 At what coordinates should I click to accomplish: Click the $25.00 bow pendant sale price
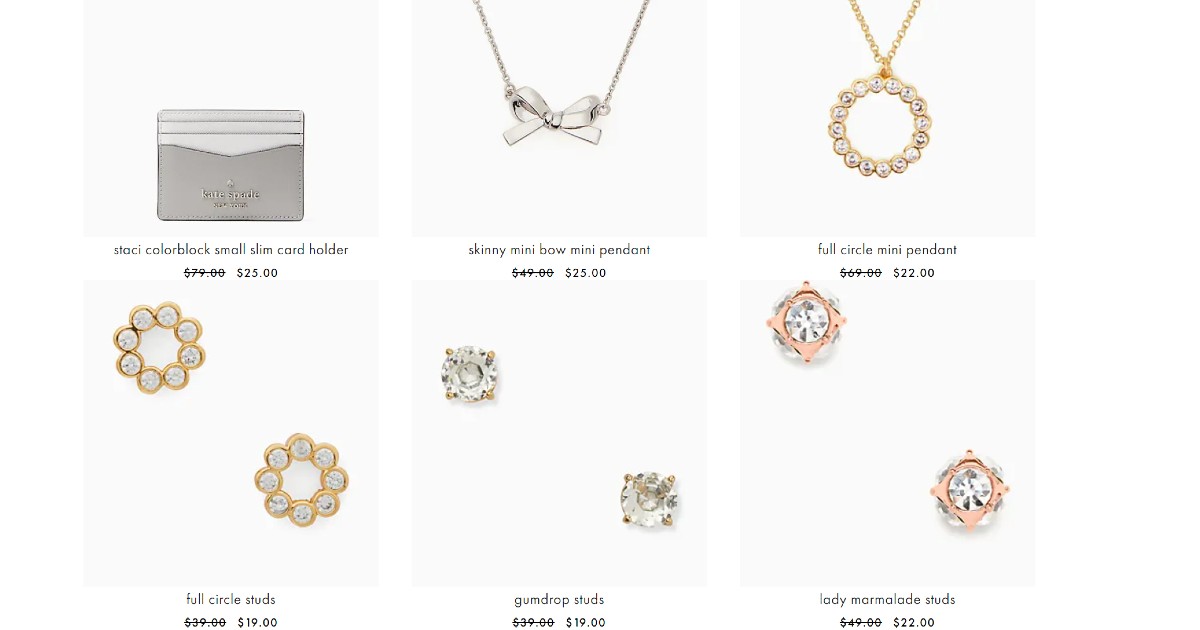(x=585, y=273)
